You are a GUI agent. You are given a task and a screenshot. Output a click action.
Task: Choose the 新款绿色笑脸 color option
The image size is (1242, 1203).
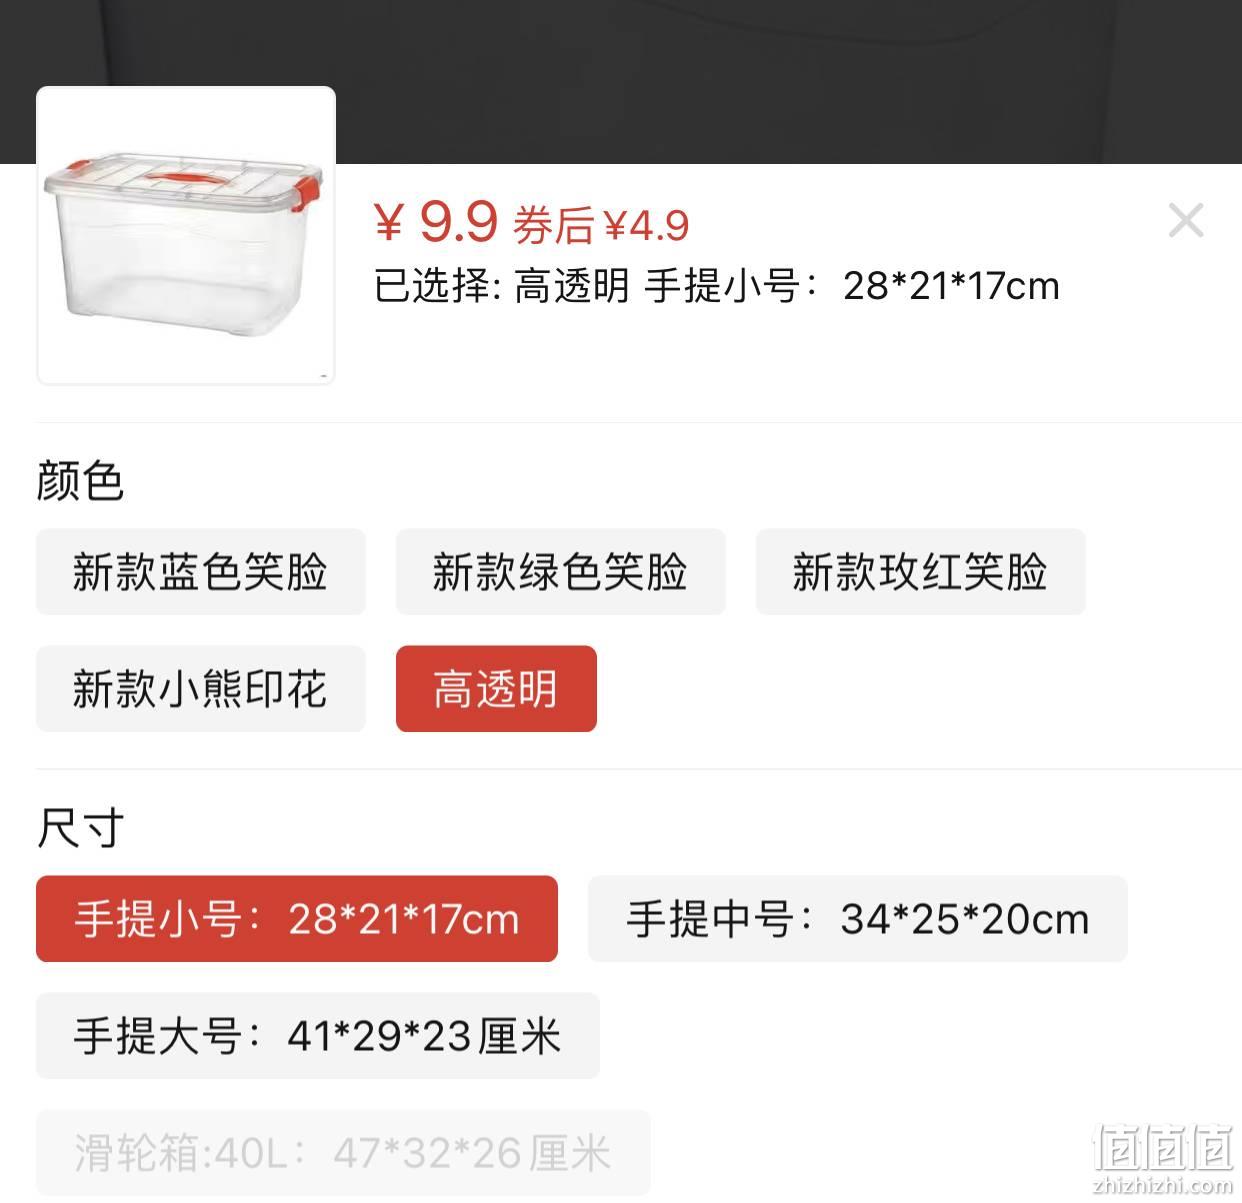(561, 572)
